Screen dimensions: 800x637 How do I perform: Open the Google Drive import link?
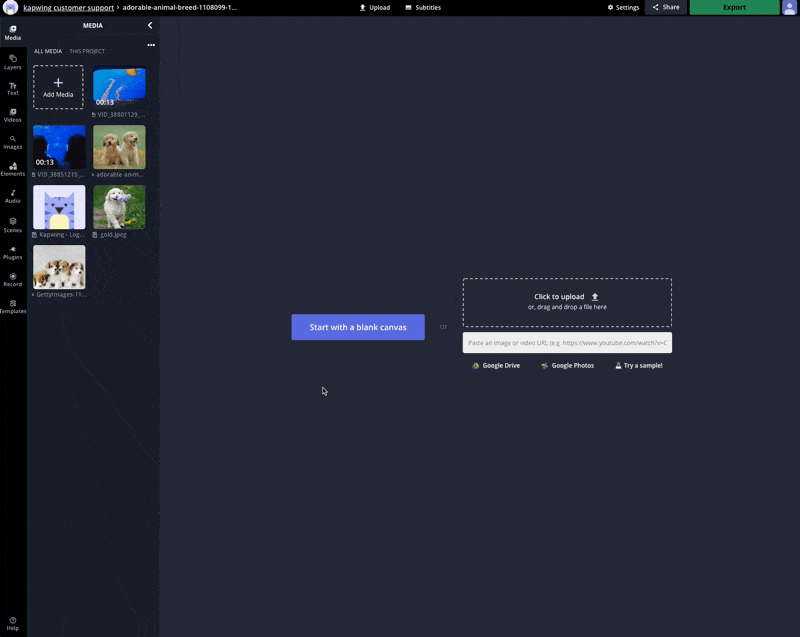coord(496,366)
